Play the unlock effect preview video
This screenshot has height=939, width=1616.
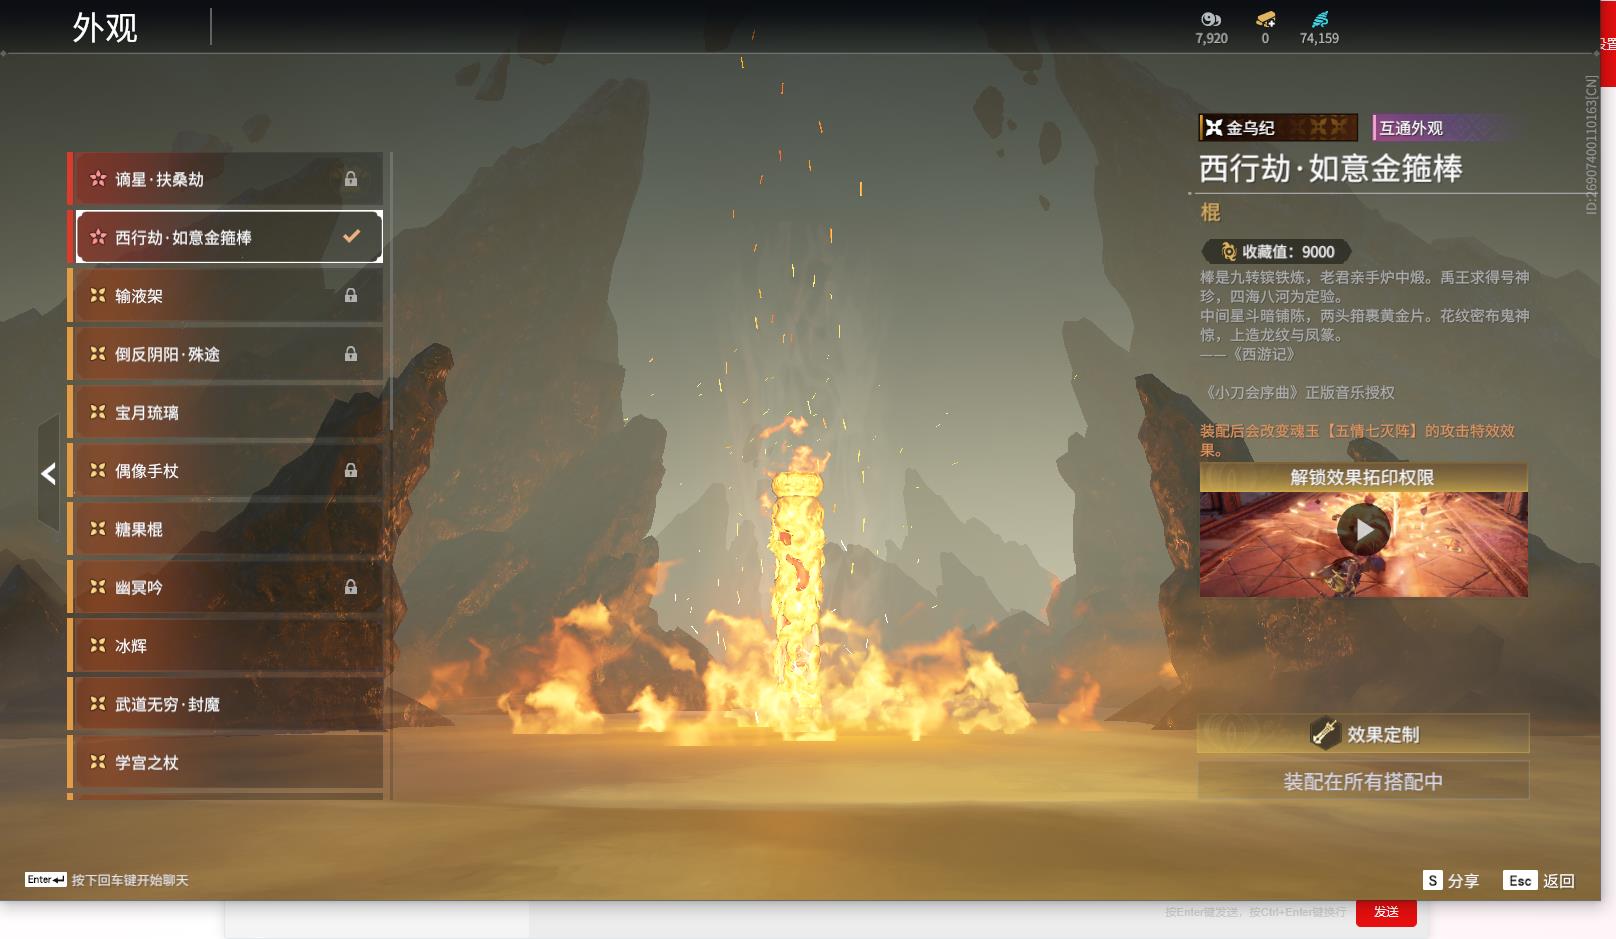tap(1363, 531)
